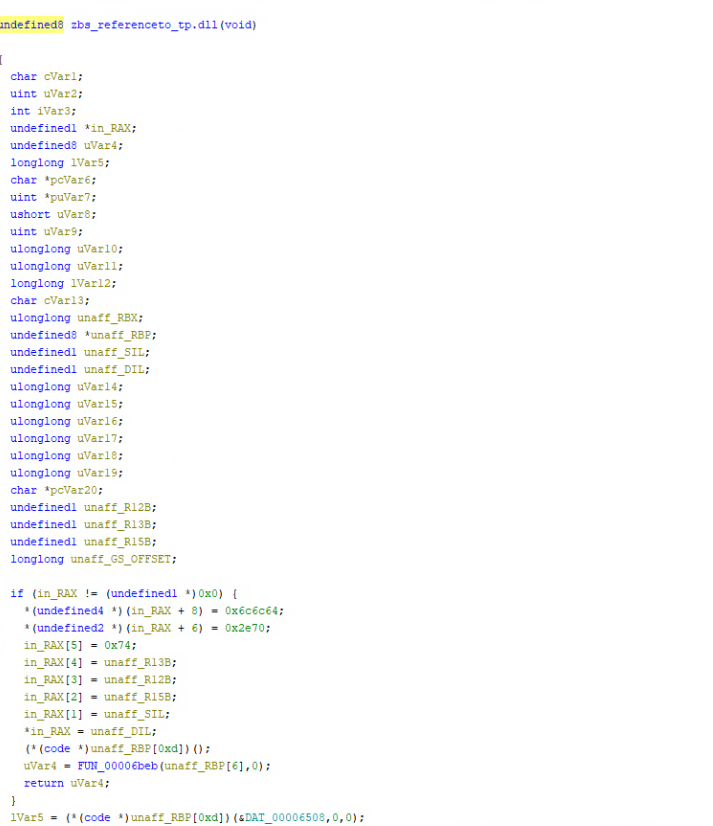The image size is (713, 826).
Task: Click the if keyword of the in_RAX check
Action: (16, 594)
